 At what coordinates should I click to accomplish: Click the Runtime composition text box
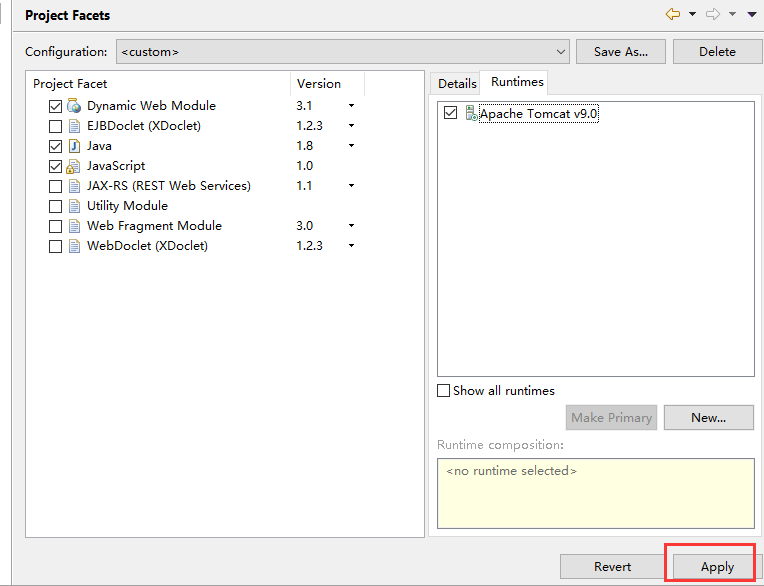(x=595, y=493)
